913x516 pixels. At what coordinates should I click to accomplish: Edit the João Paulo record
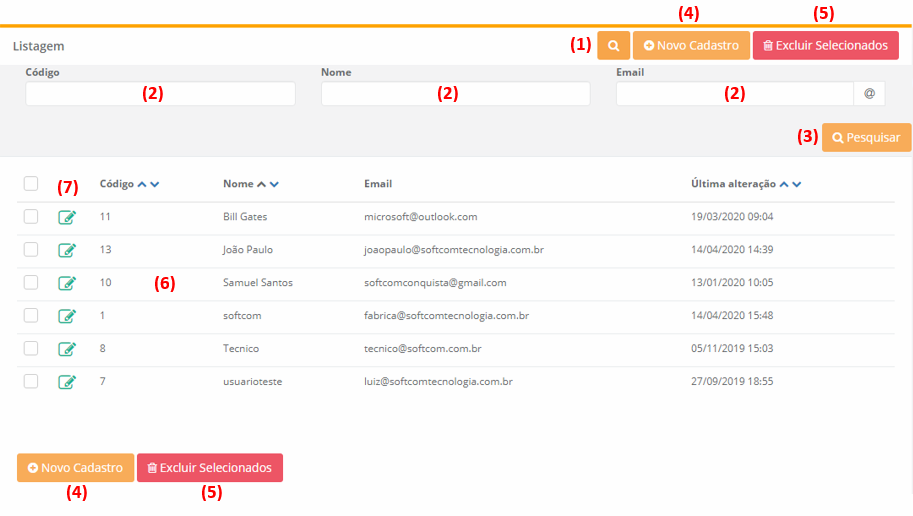click(x=67, y=250)
